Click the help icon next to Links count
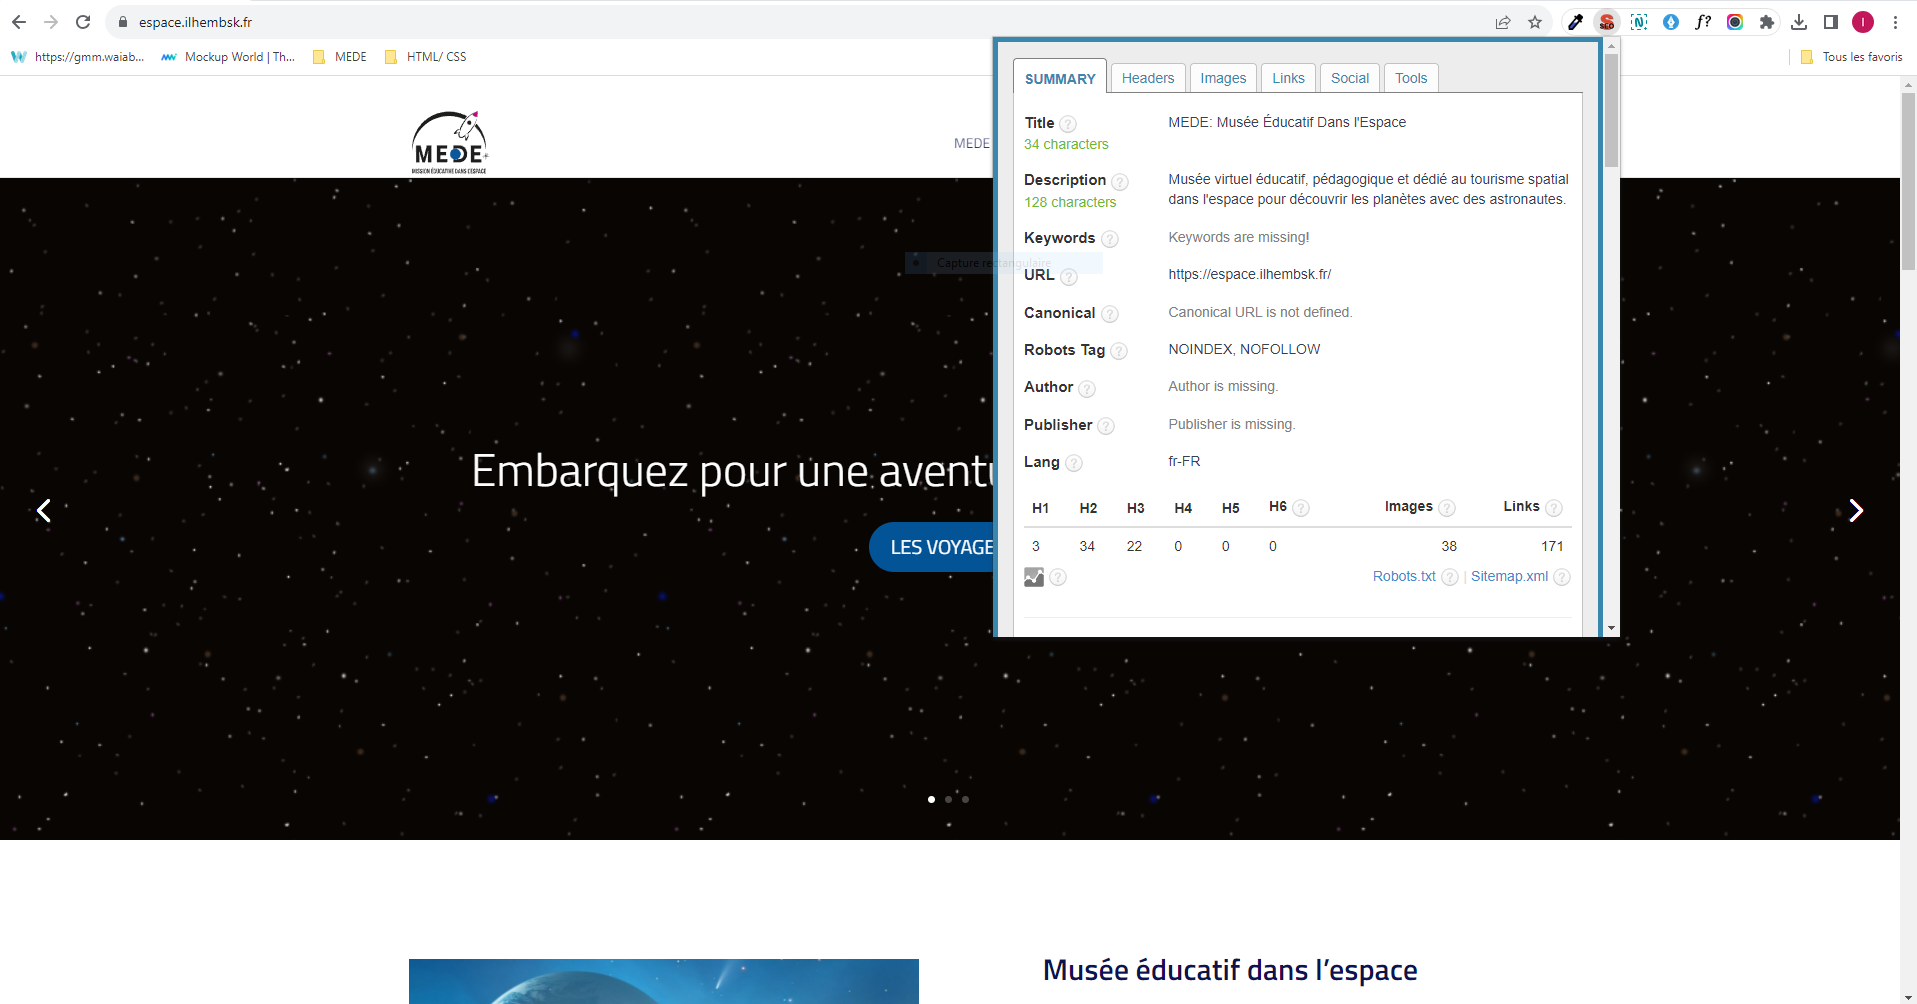Image resolution: width=1917 pixels, height=1004 pixels. [1554, 508]
